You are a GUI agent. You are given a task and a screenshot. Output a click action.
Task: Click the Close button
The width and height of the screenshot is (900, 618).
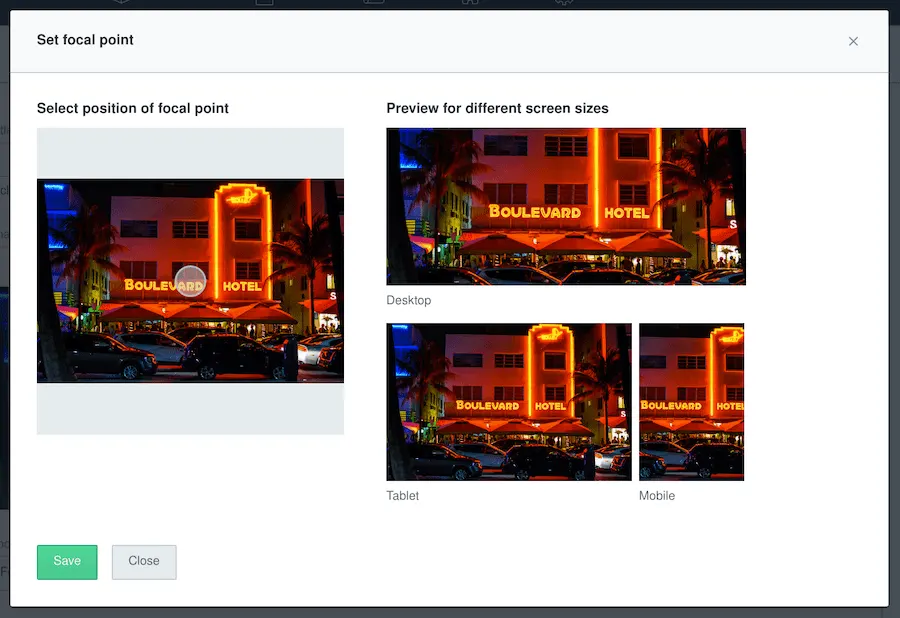pos(144,562)
